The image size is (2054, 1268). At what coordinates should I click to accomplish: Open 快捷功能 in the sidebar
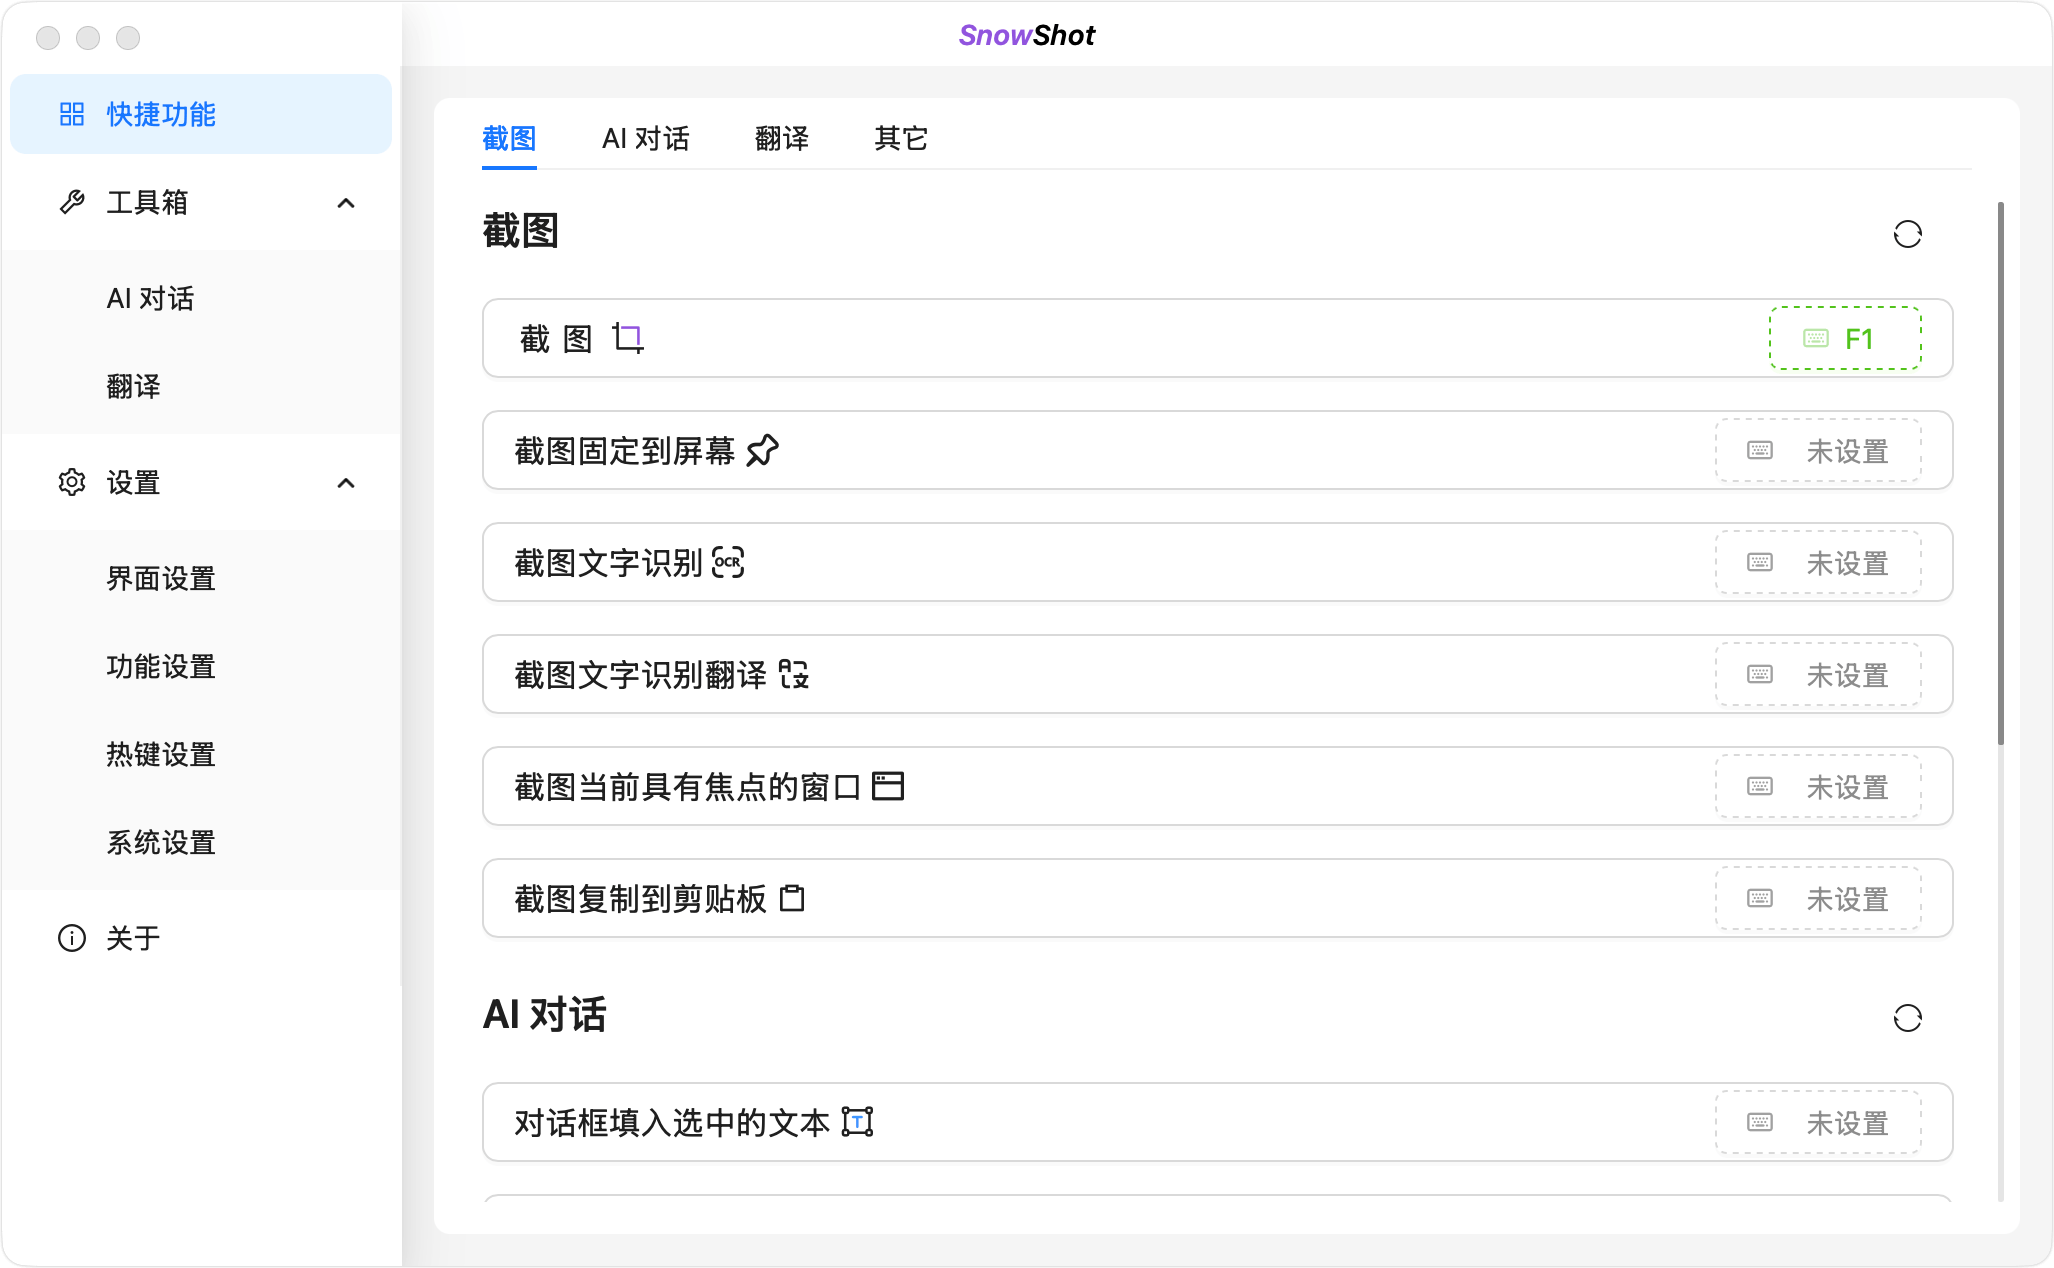coord(160,114)
